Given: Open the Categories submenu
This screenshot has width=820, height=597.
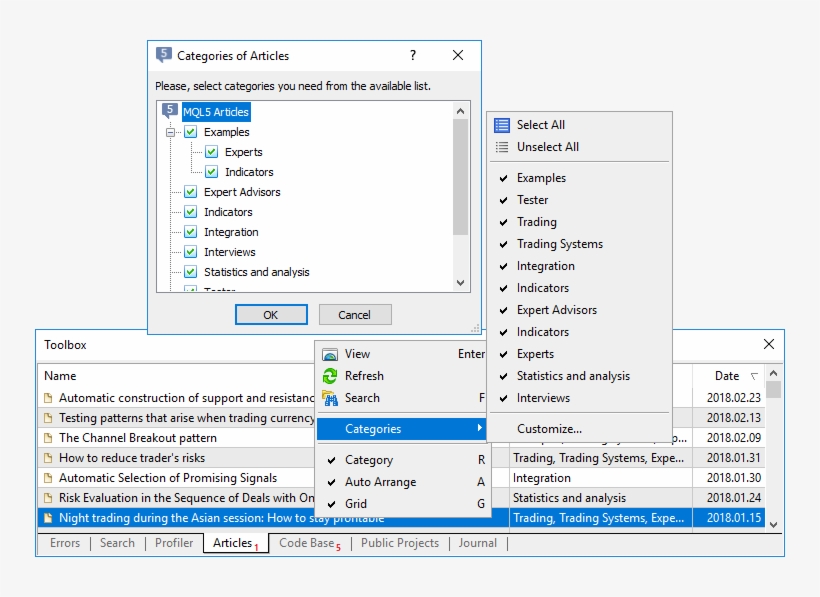Looking at the screenshot, I should [400, 429].
